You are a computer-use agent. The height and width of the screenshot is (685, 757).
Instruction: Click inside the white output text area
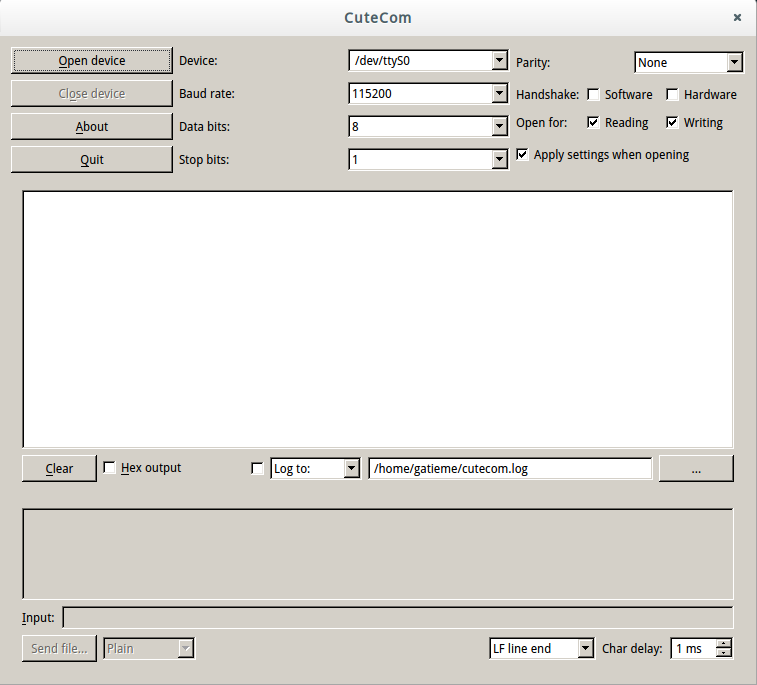378,319
